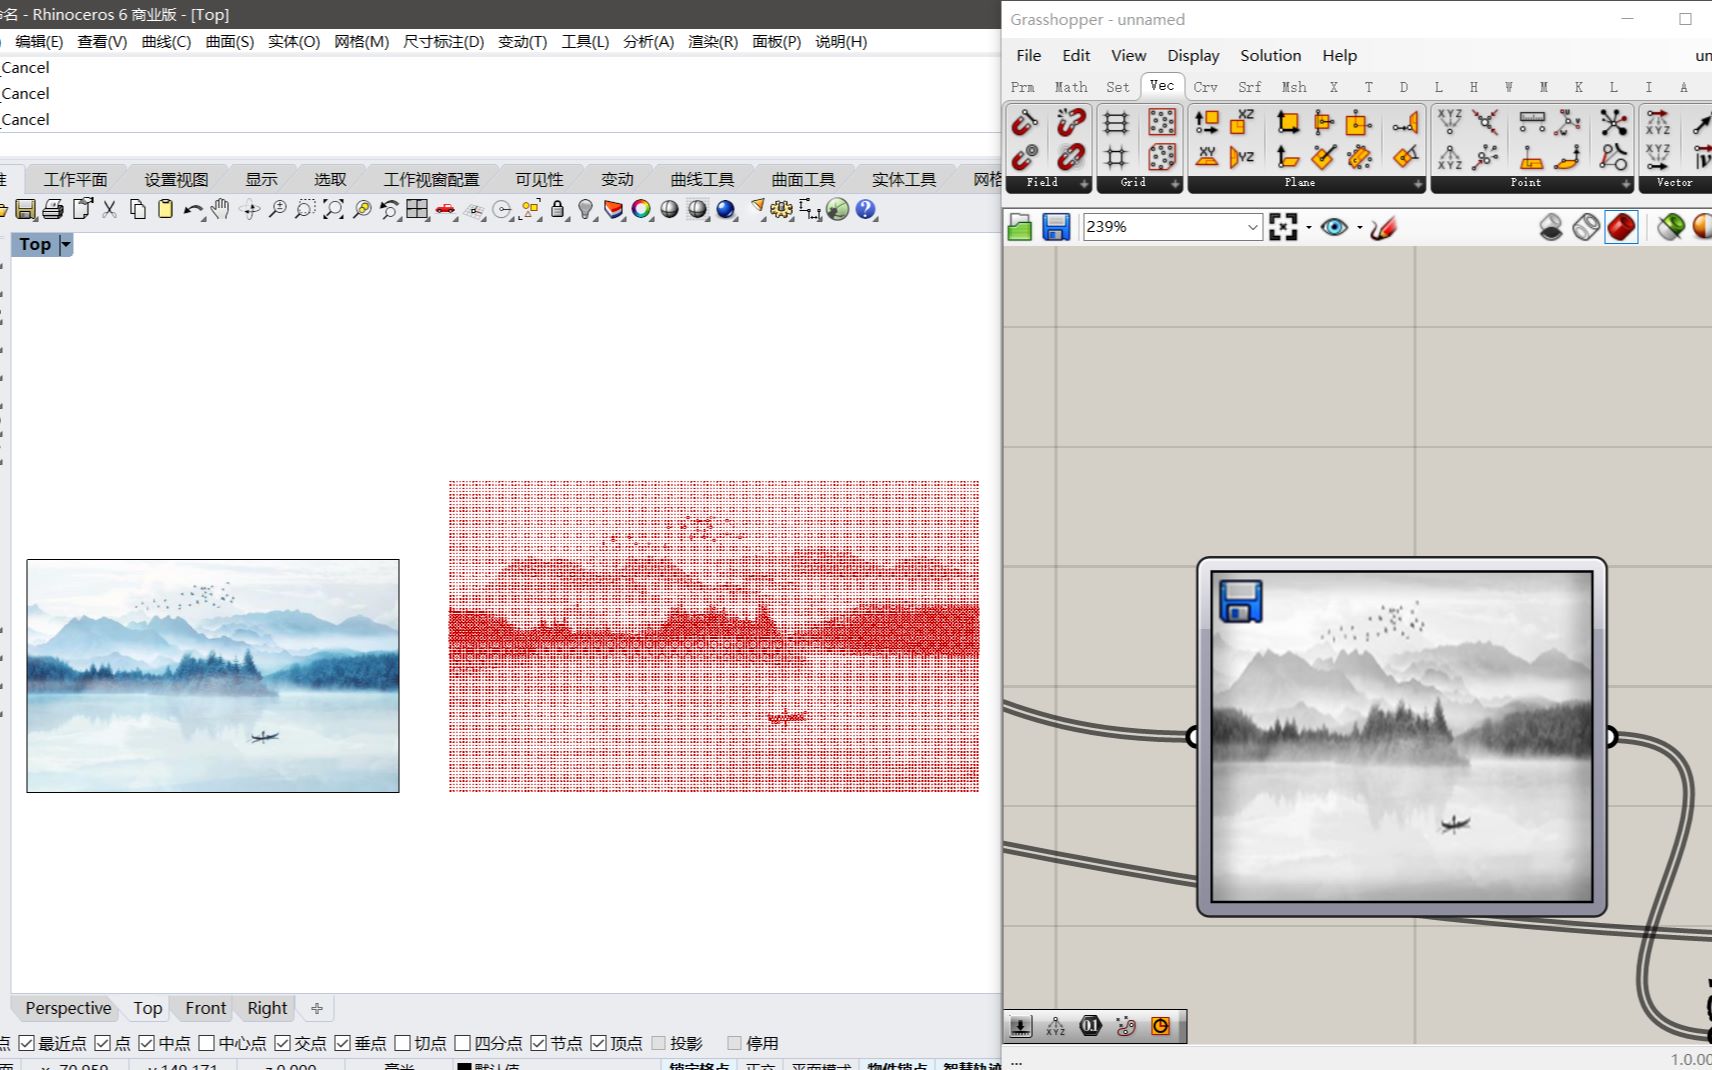Expand the eye named-views dropdown arrow
1712x1070 pixels.
(x=1359, y=228)
